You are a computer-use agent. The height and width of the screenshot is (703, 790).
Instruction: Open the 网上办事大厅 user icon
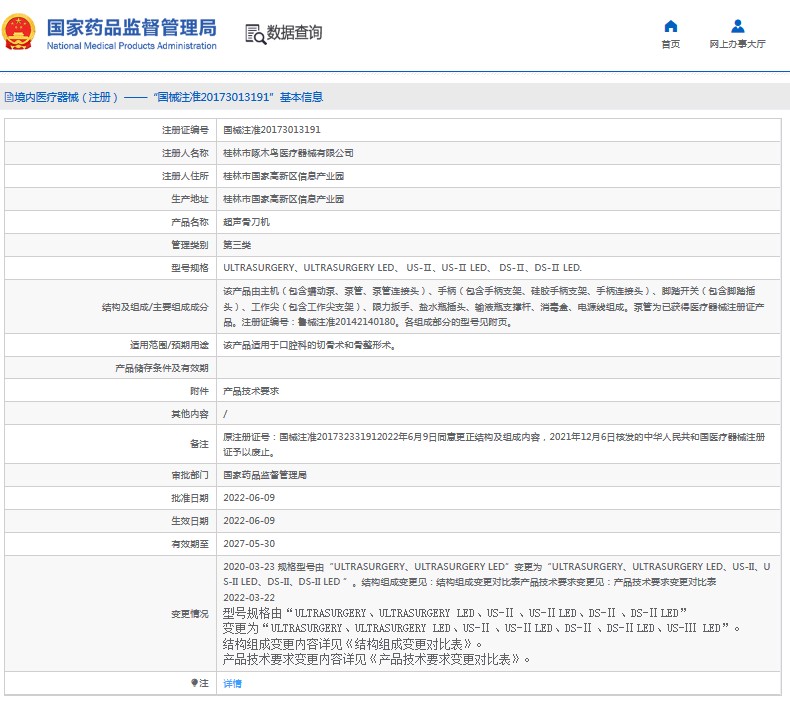pos(738,26)
